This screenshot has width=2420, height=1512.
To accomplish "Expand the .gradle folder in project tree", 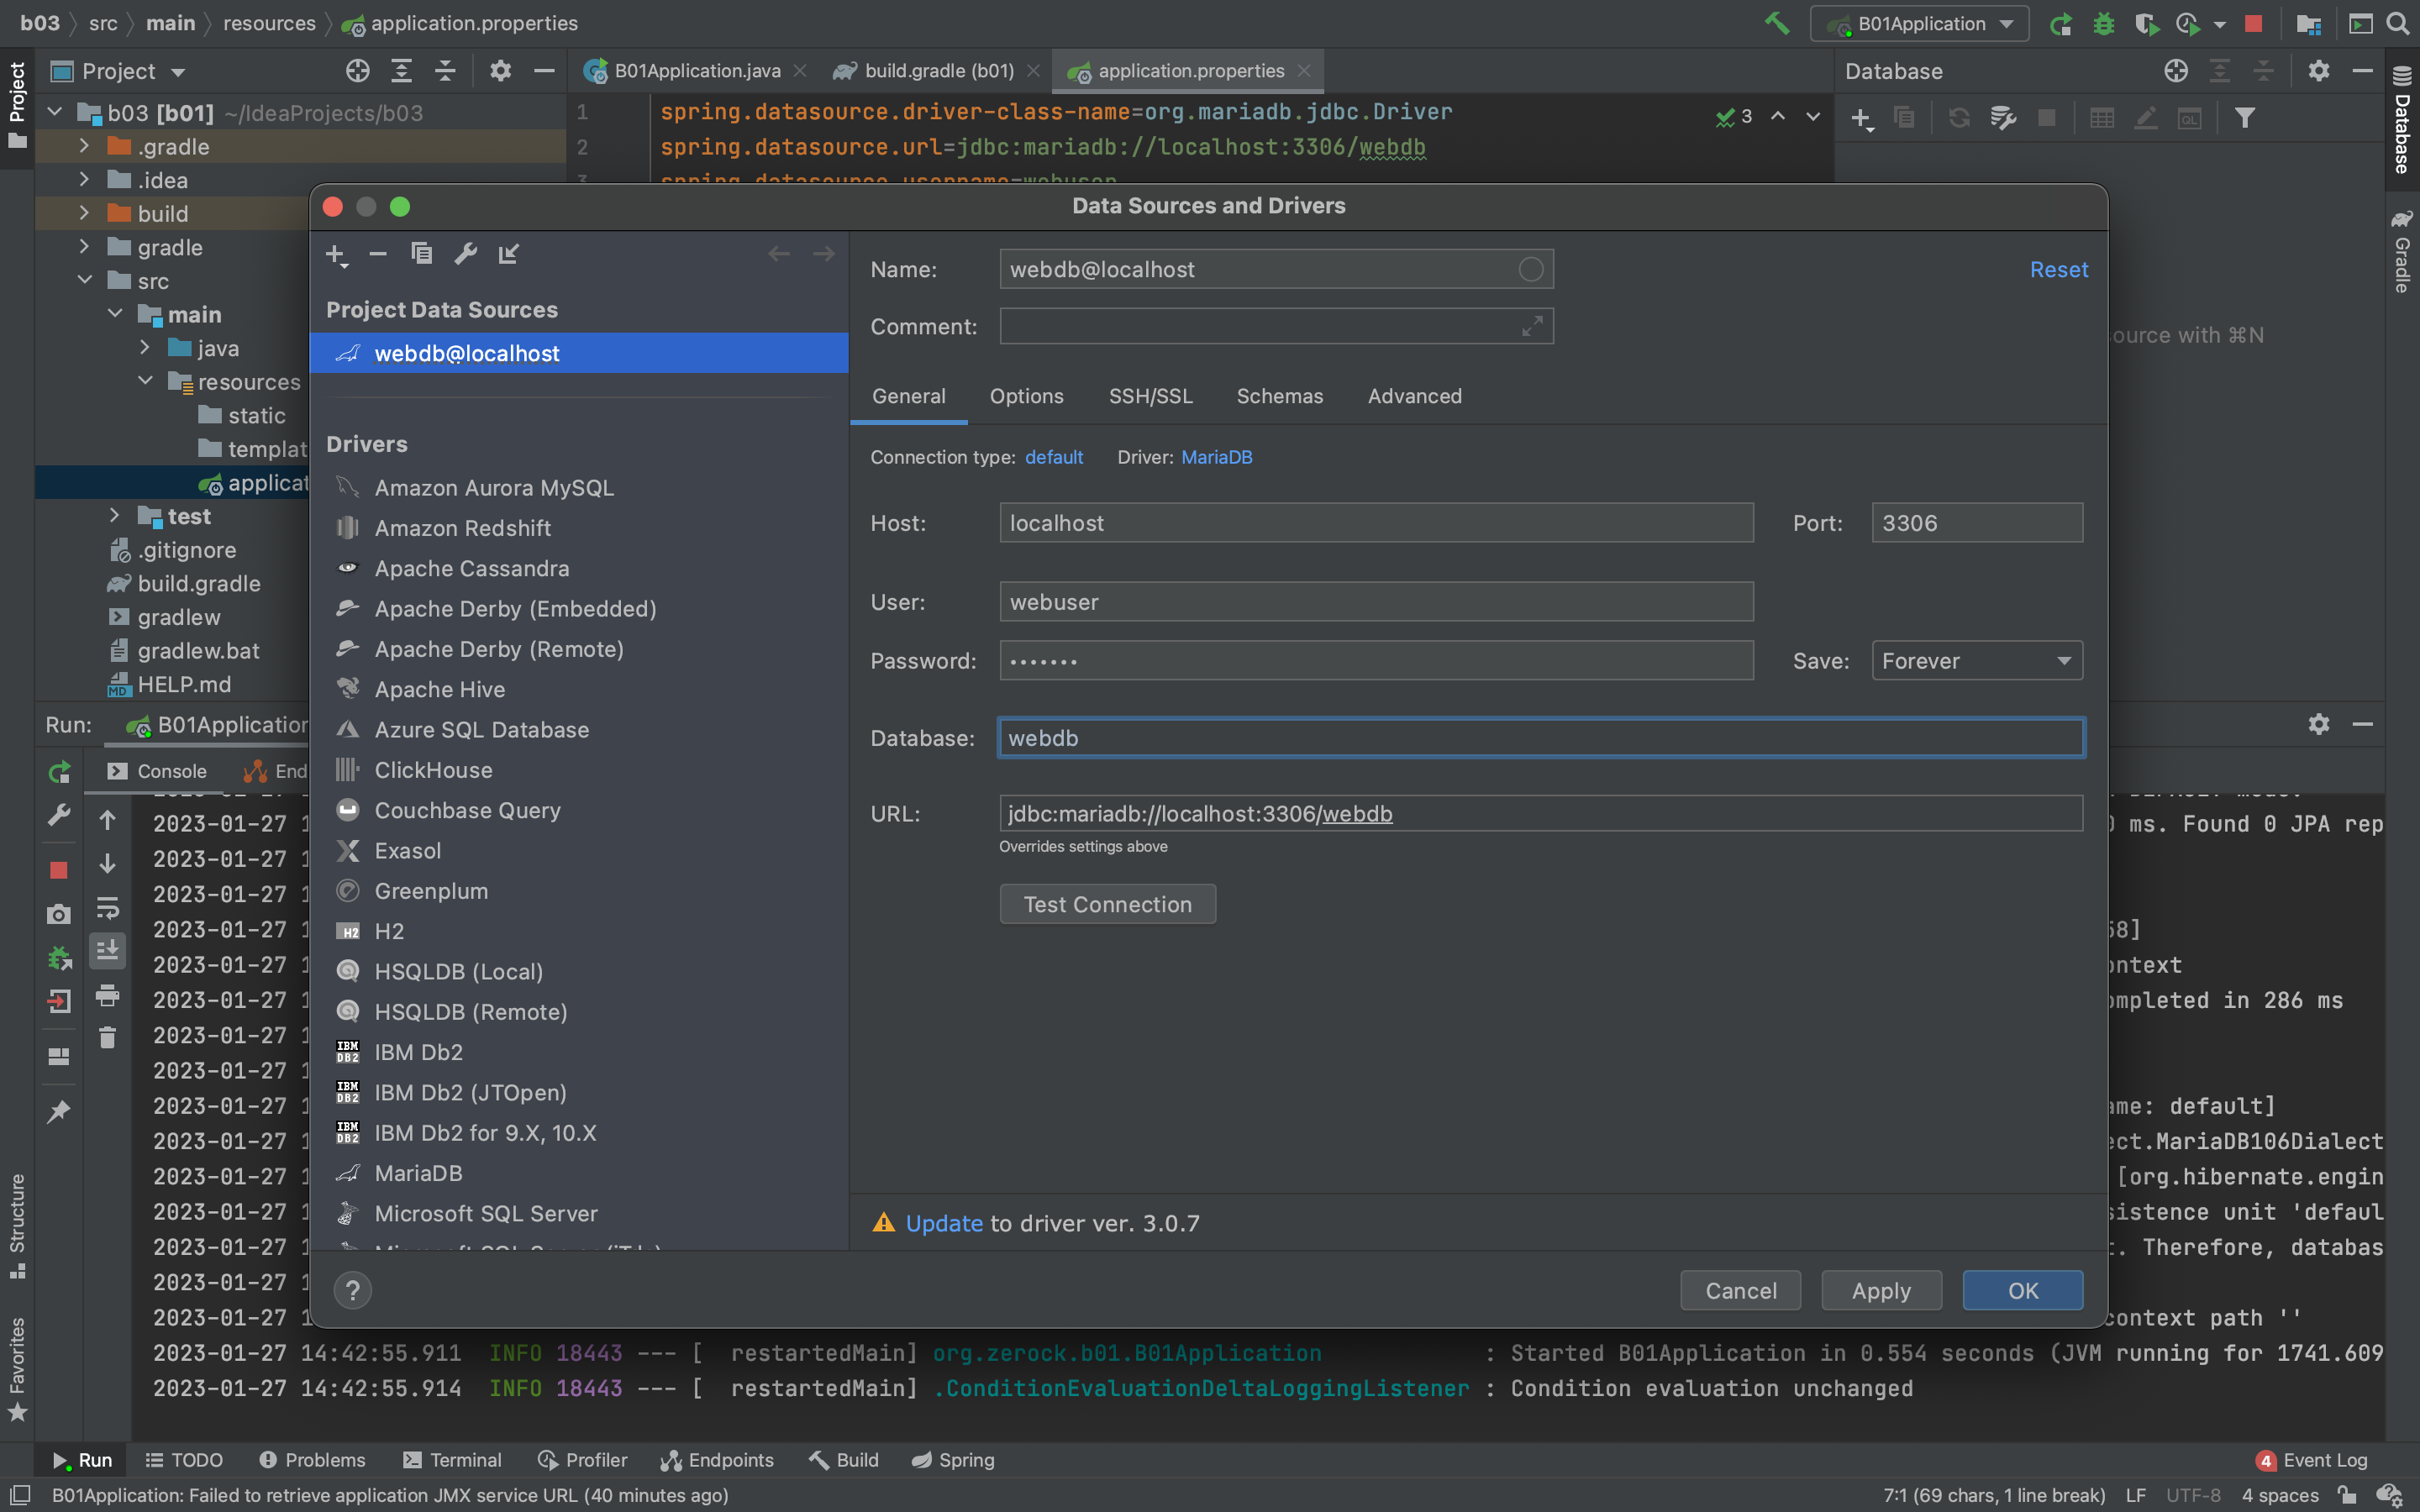I will click(85, 146).
